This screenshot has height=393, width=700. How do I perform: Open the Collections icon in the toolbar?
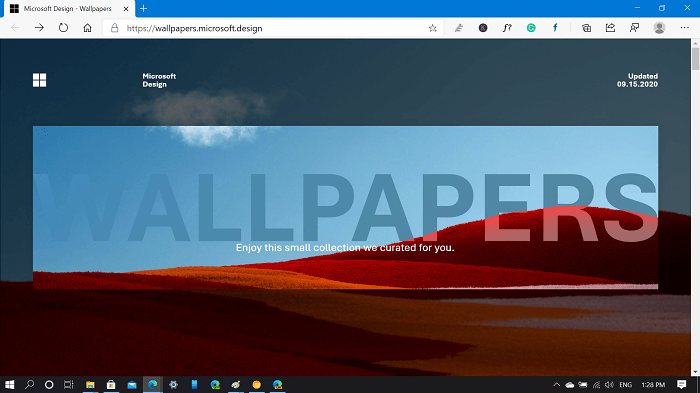[x=586, y=28]
